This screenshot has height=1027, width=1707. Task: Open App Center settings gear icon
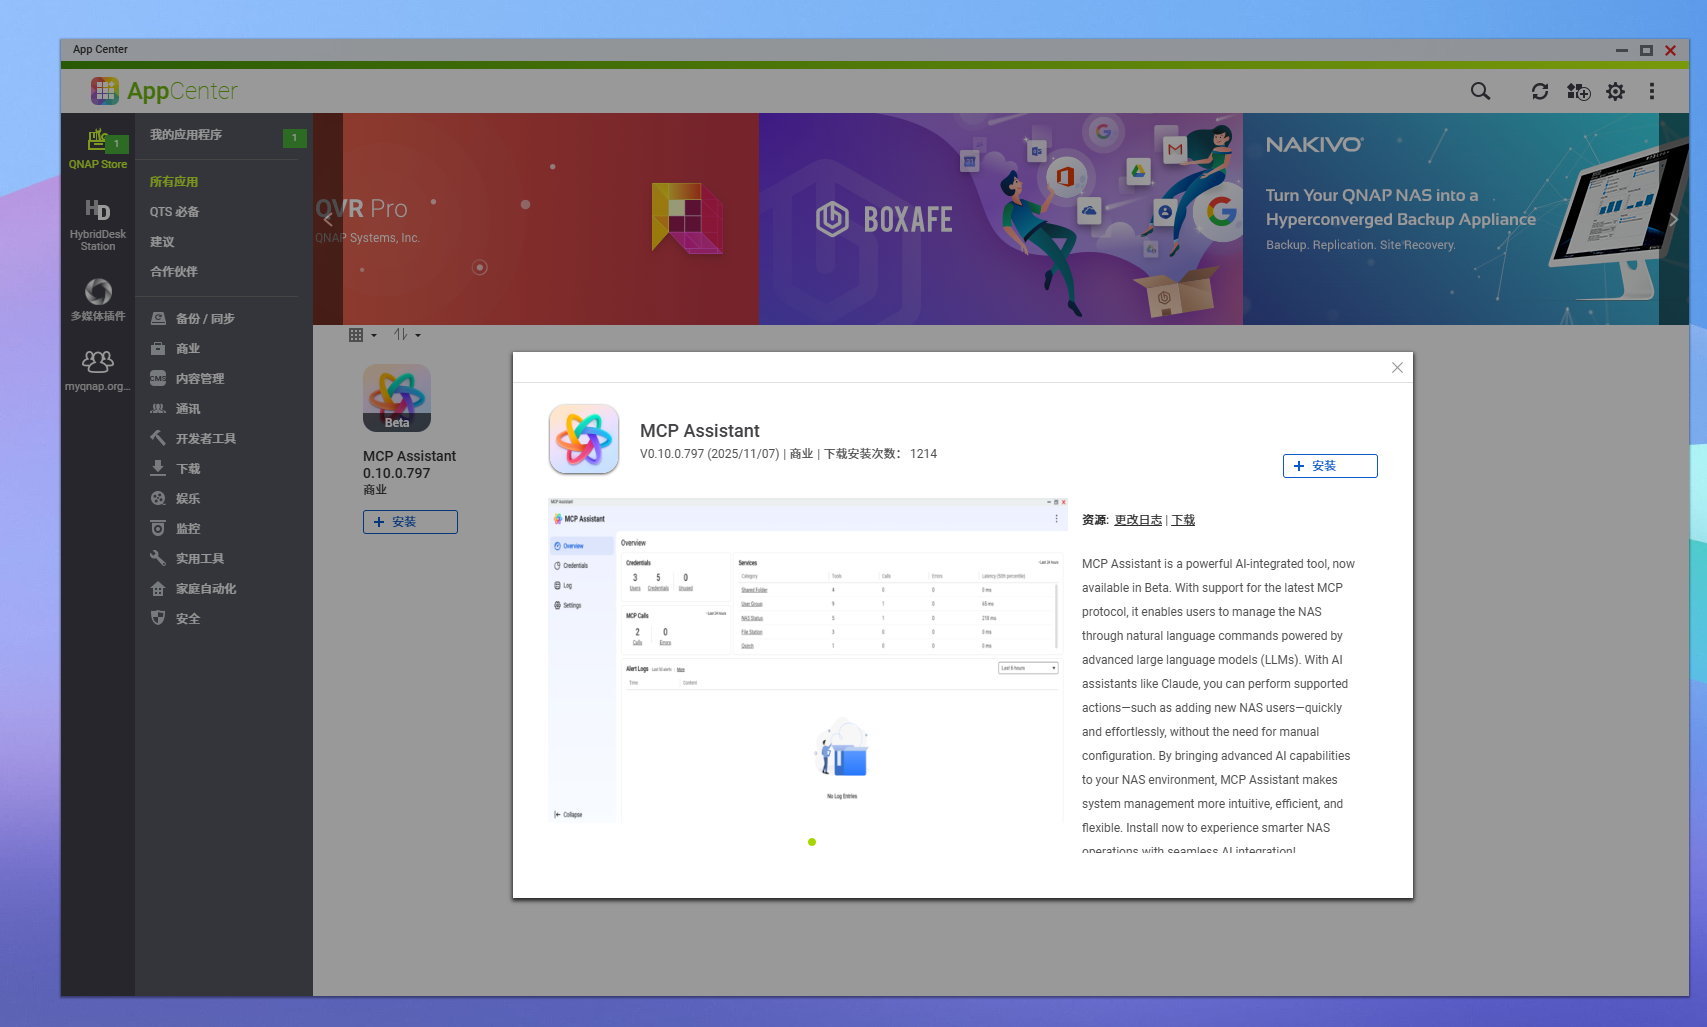1615,91
